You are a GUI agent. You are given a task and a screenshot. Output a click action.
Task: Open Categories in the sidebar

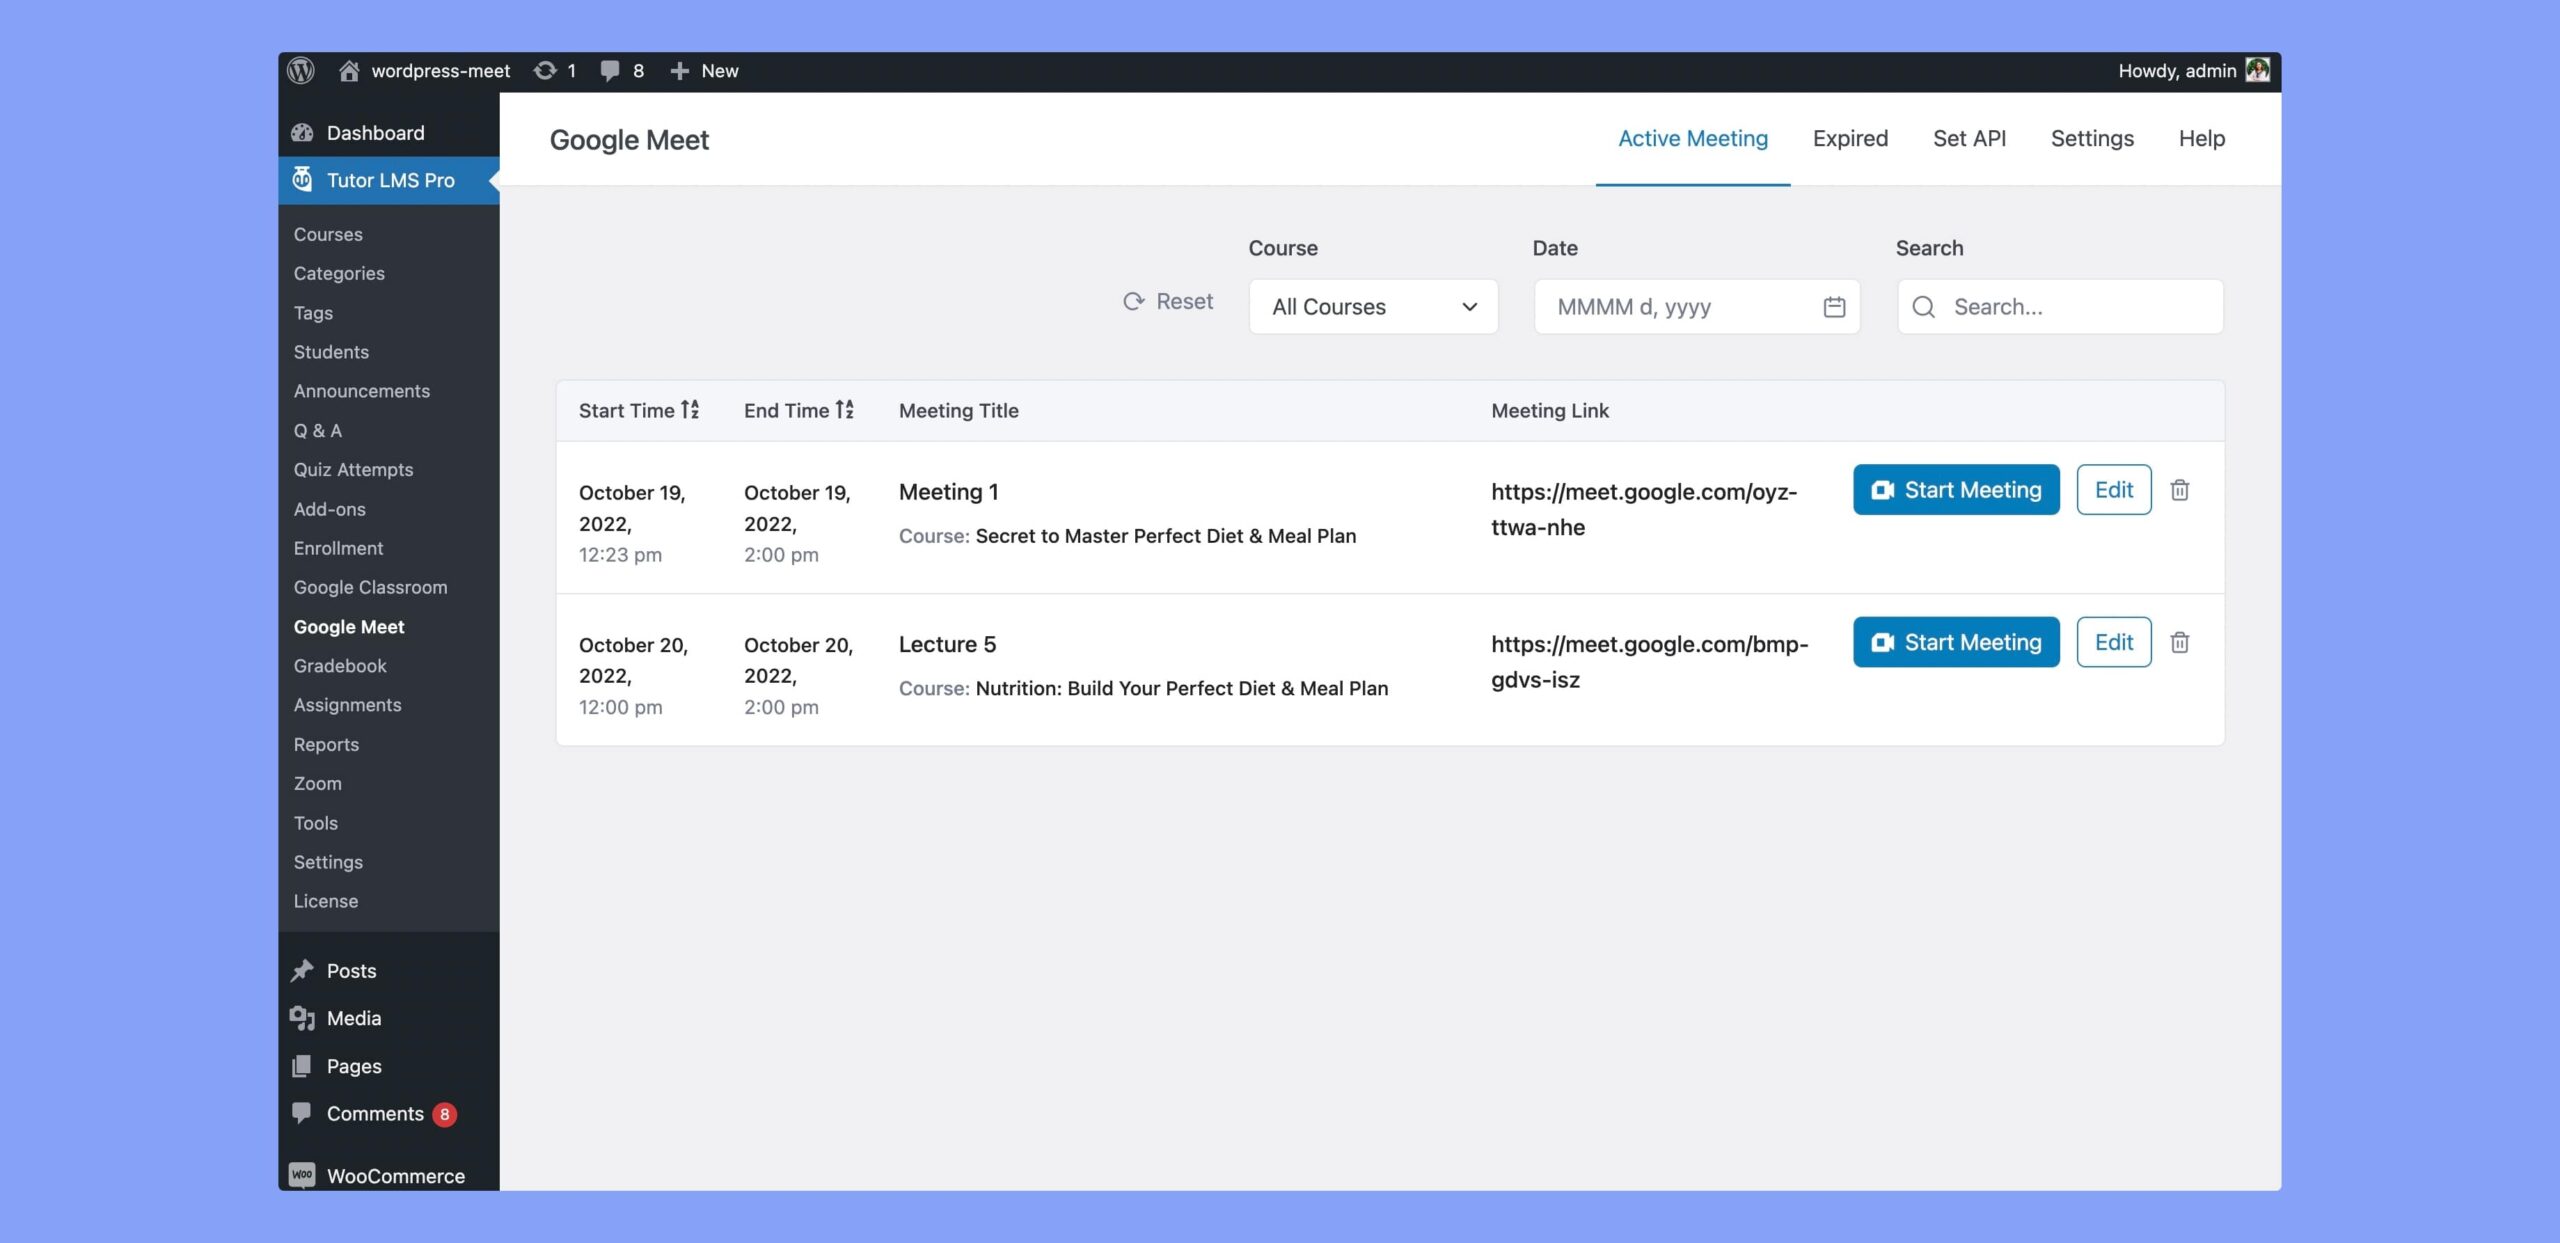coord(339,273)
